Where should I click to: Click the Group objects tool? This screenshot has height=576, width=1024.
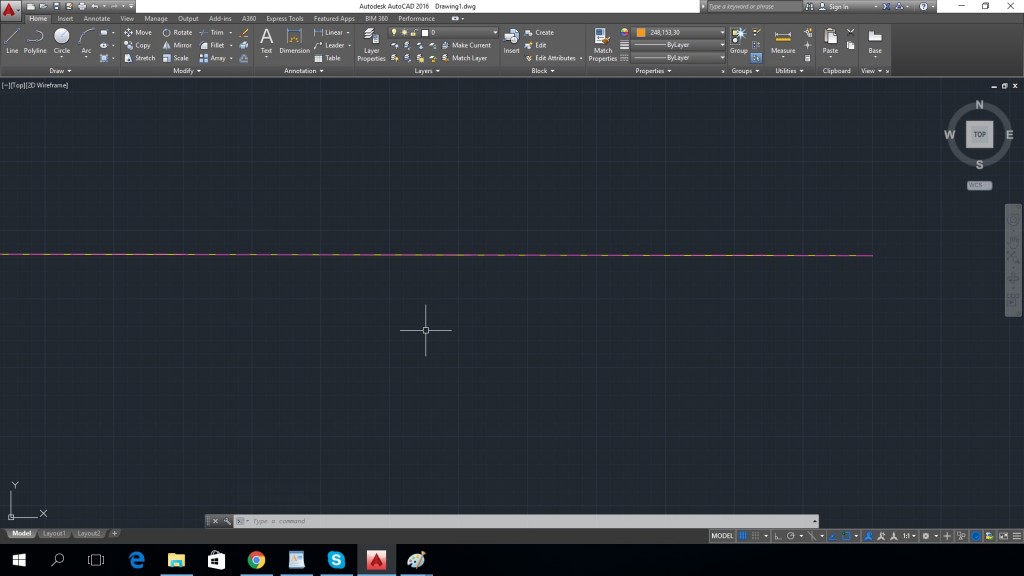point(739,40)
